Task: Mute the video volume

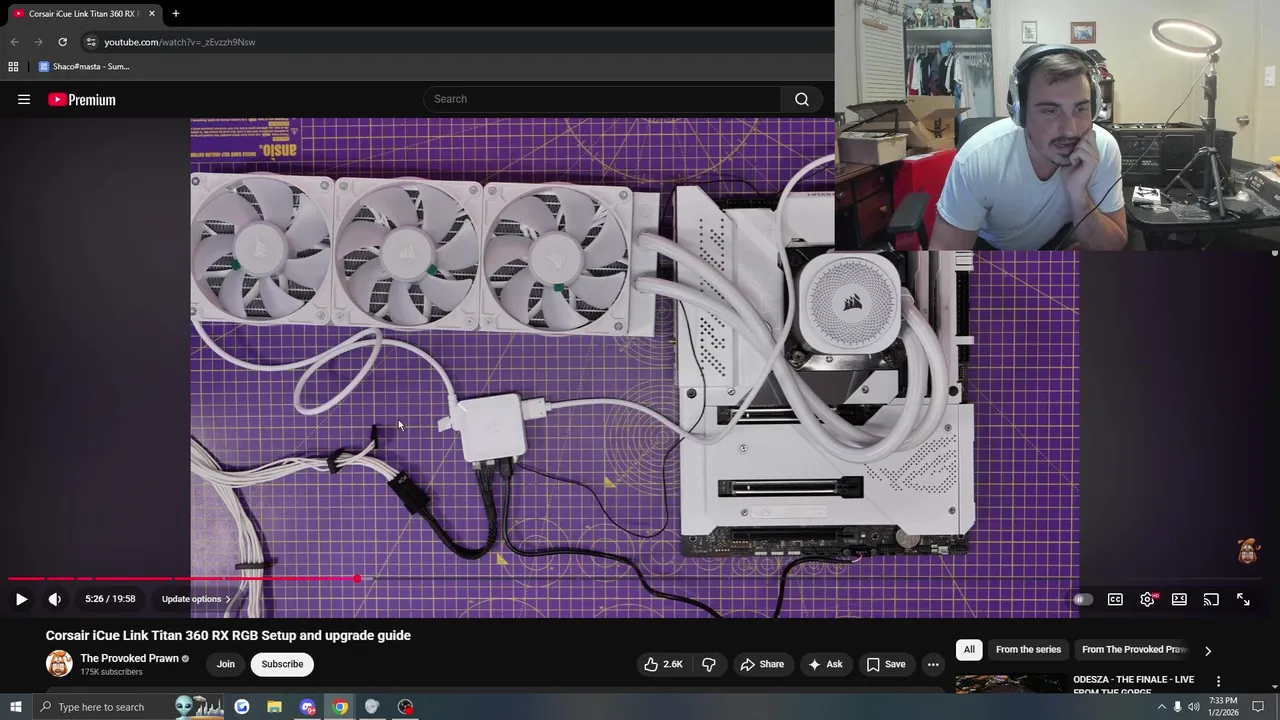Action: 55,599
